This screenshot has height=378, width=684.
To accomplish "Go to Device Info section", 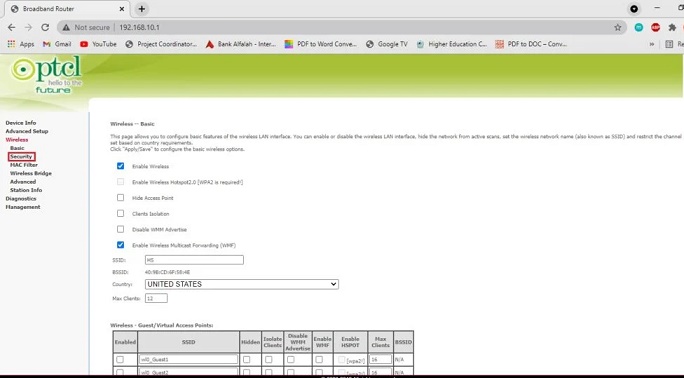I will click(x=21, y=123).
